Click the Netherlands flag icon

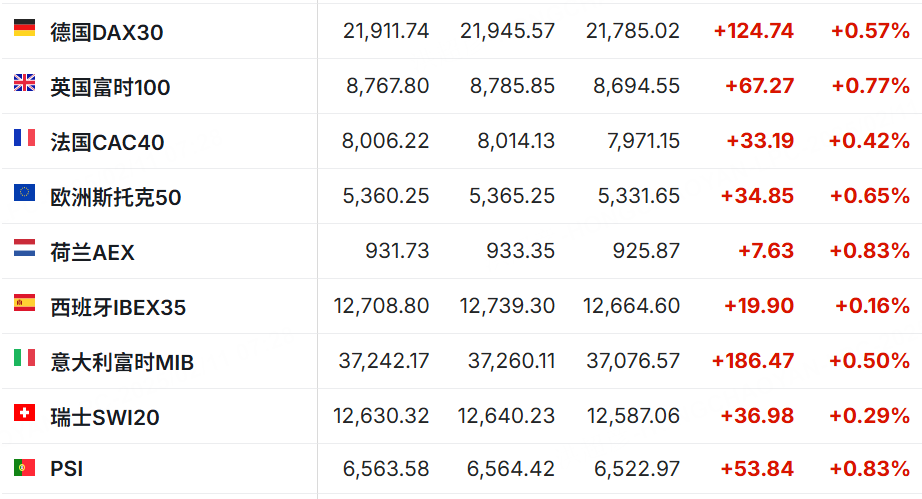pyautogui.click(x=24, y=247)
